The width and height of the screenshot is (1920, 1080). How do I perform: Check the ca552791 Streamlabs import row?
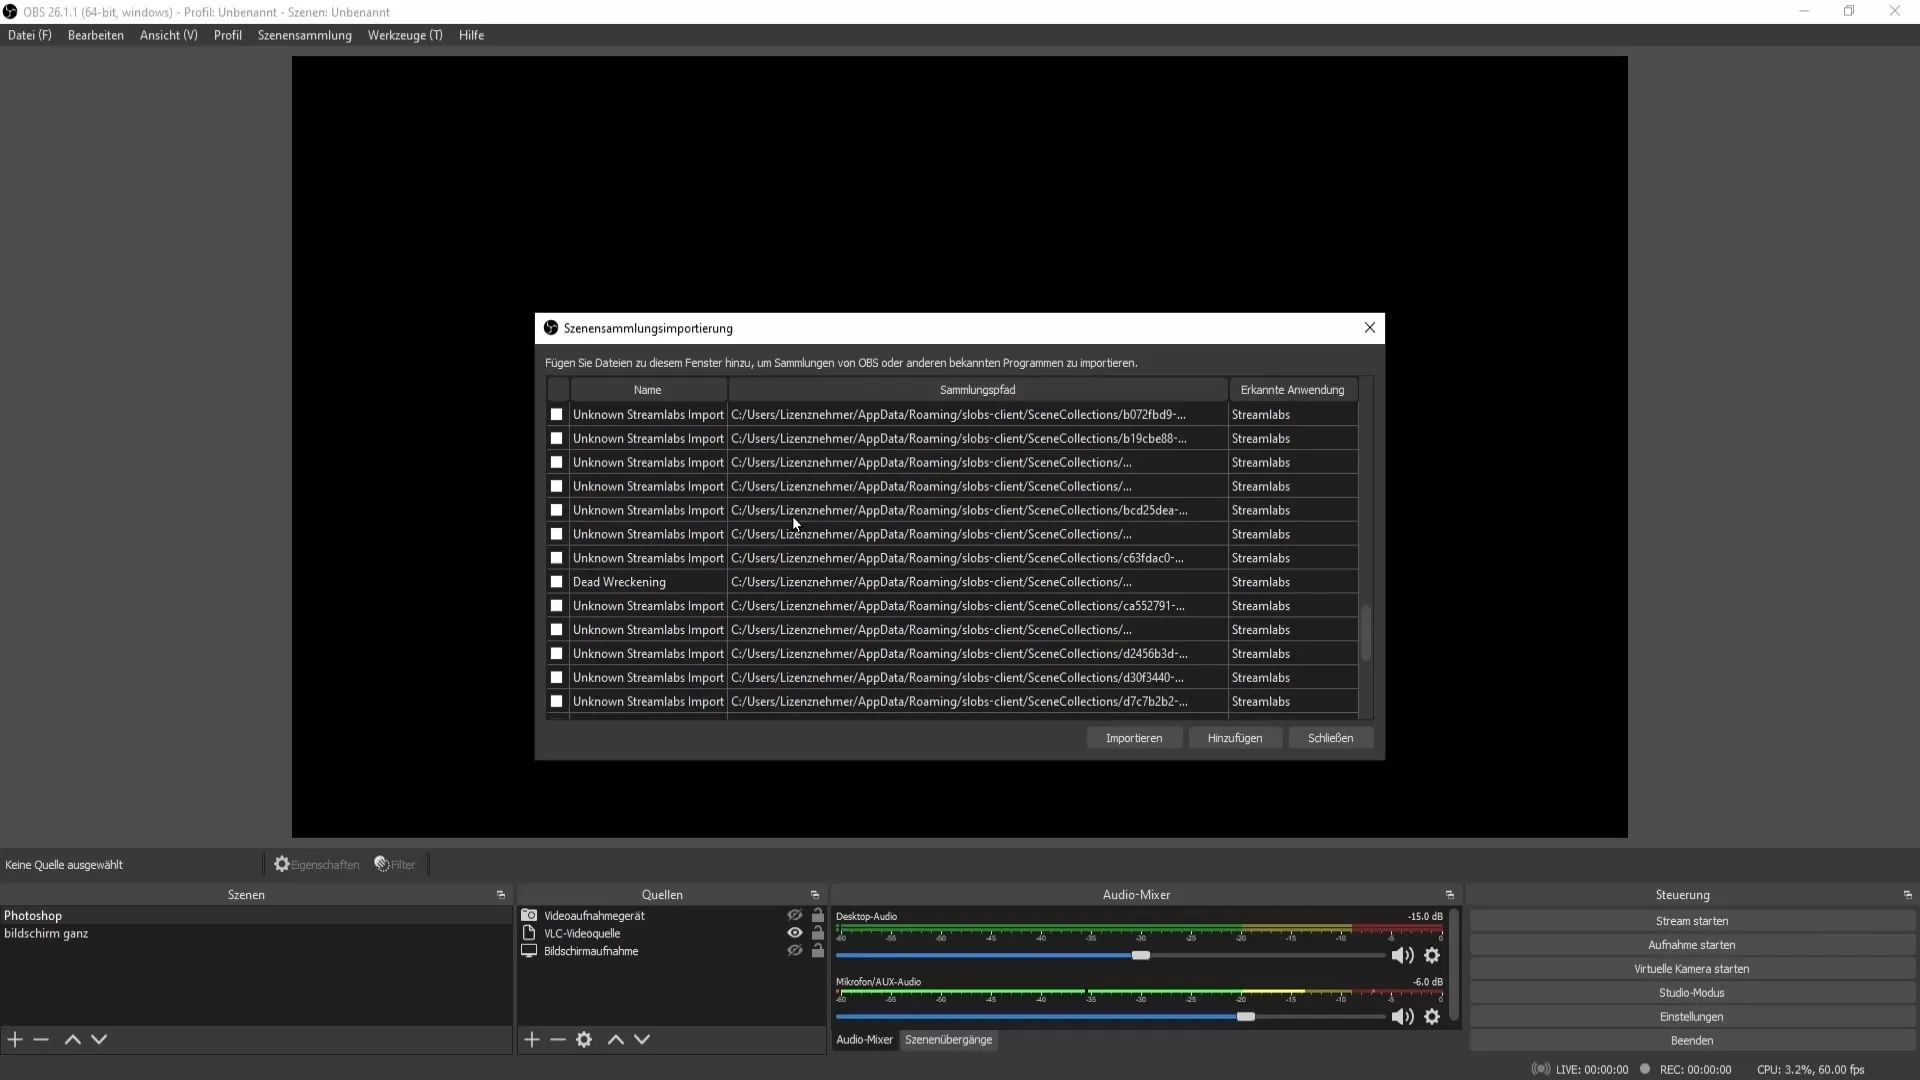(x=557, y=606)
